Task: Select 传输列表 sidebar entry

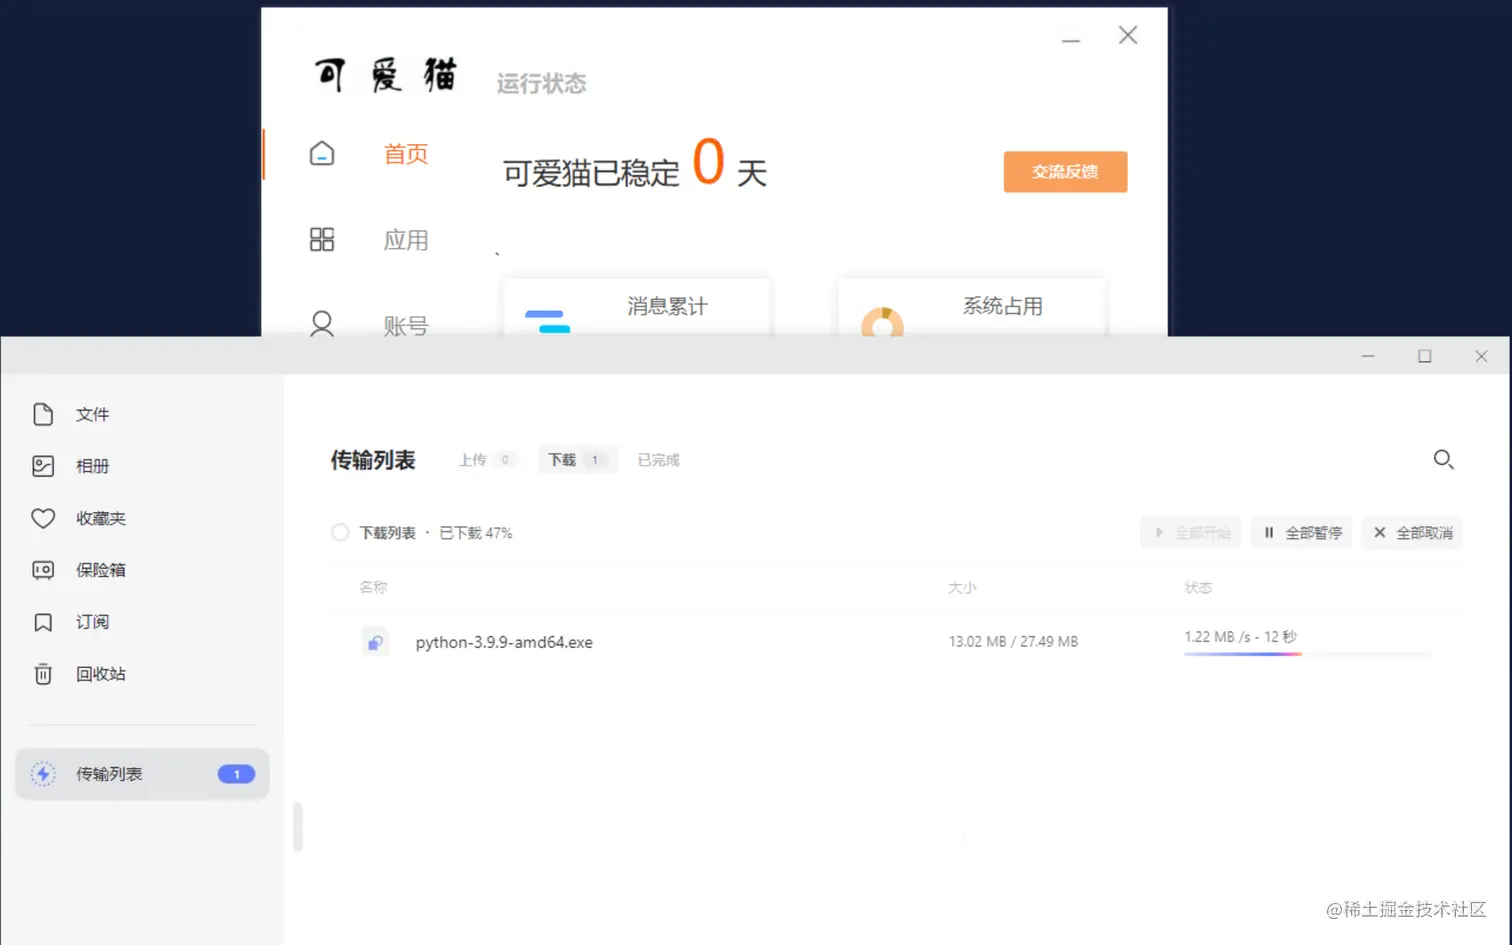Action: 142,774
